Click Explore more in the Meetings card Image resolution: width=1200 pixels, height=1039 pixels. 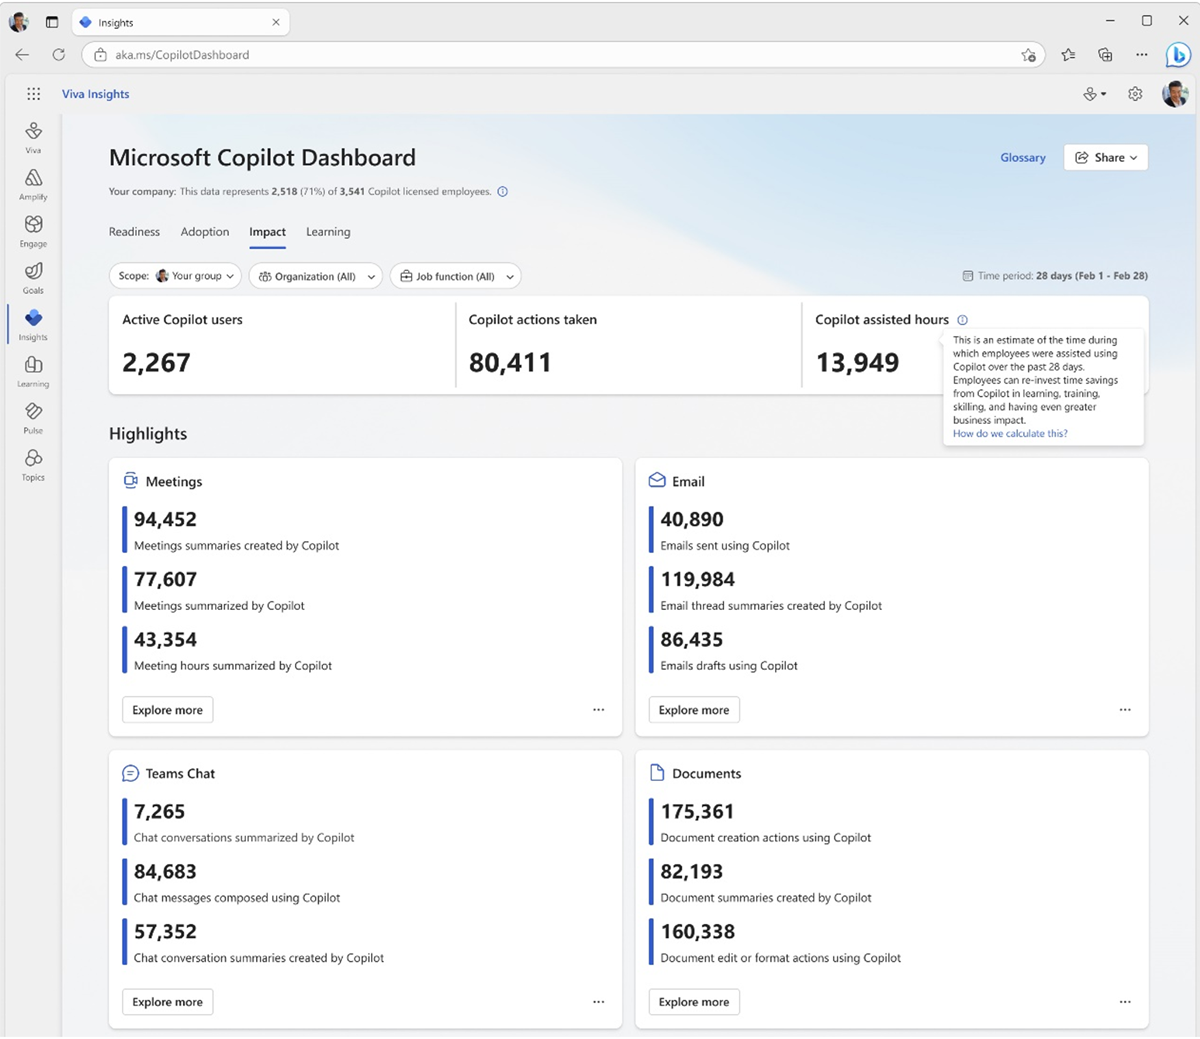pos(167,710)
